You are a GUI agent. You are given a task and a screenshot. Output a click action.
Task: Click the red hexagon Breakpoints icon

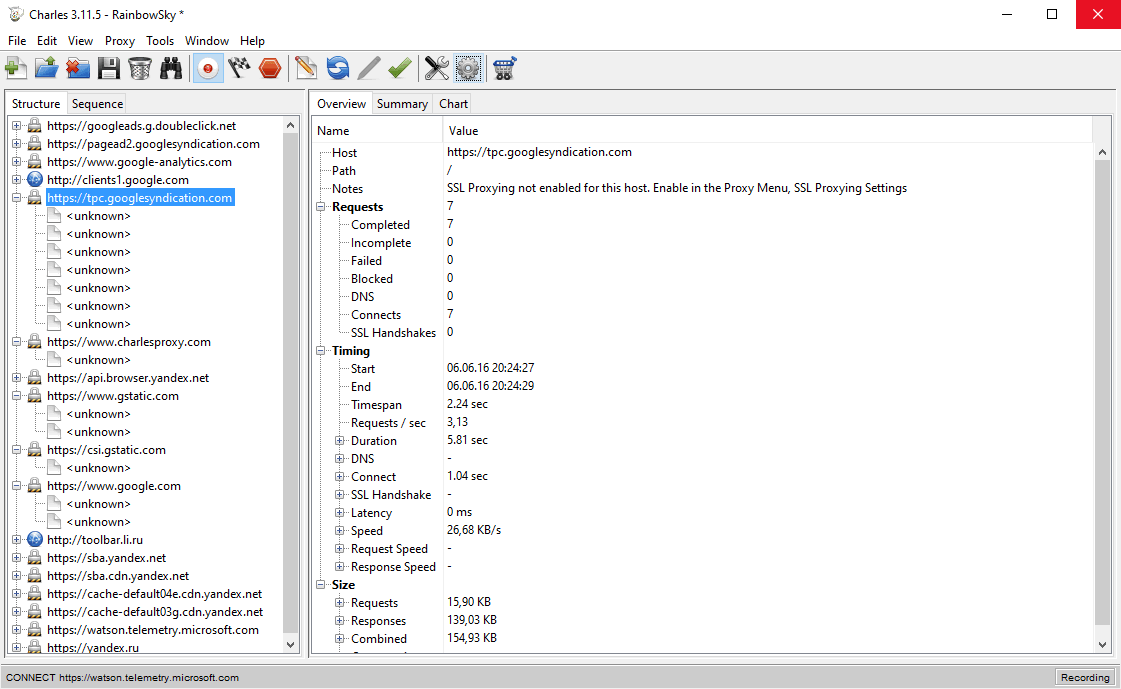tap(270, 69)
